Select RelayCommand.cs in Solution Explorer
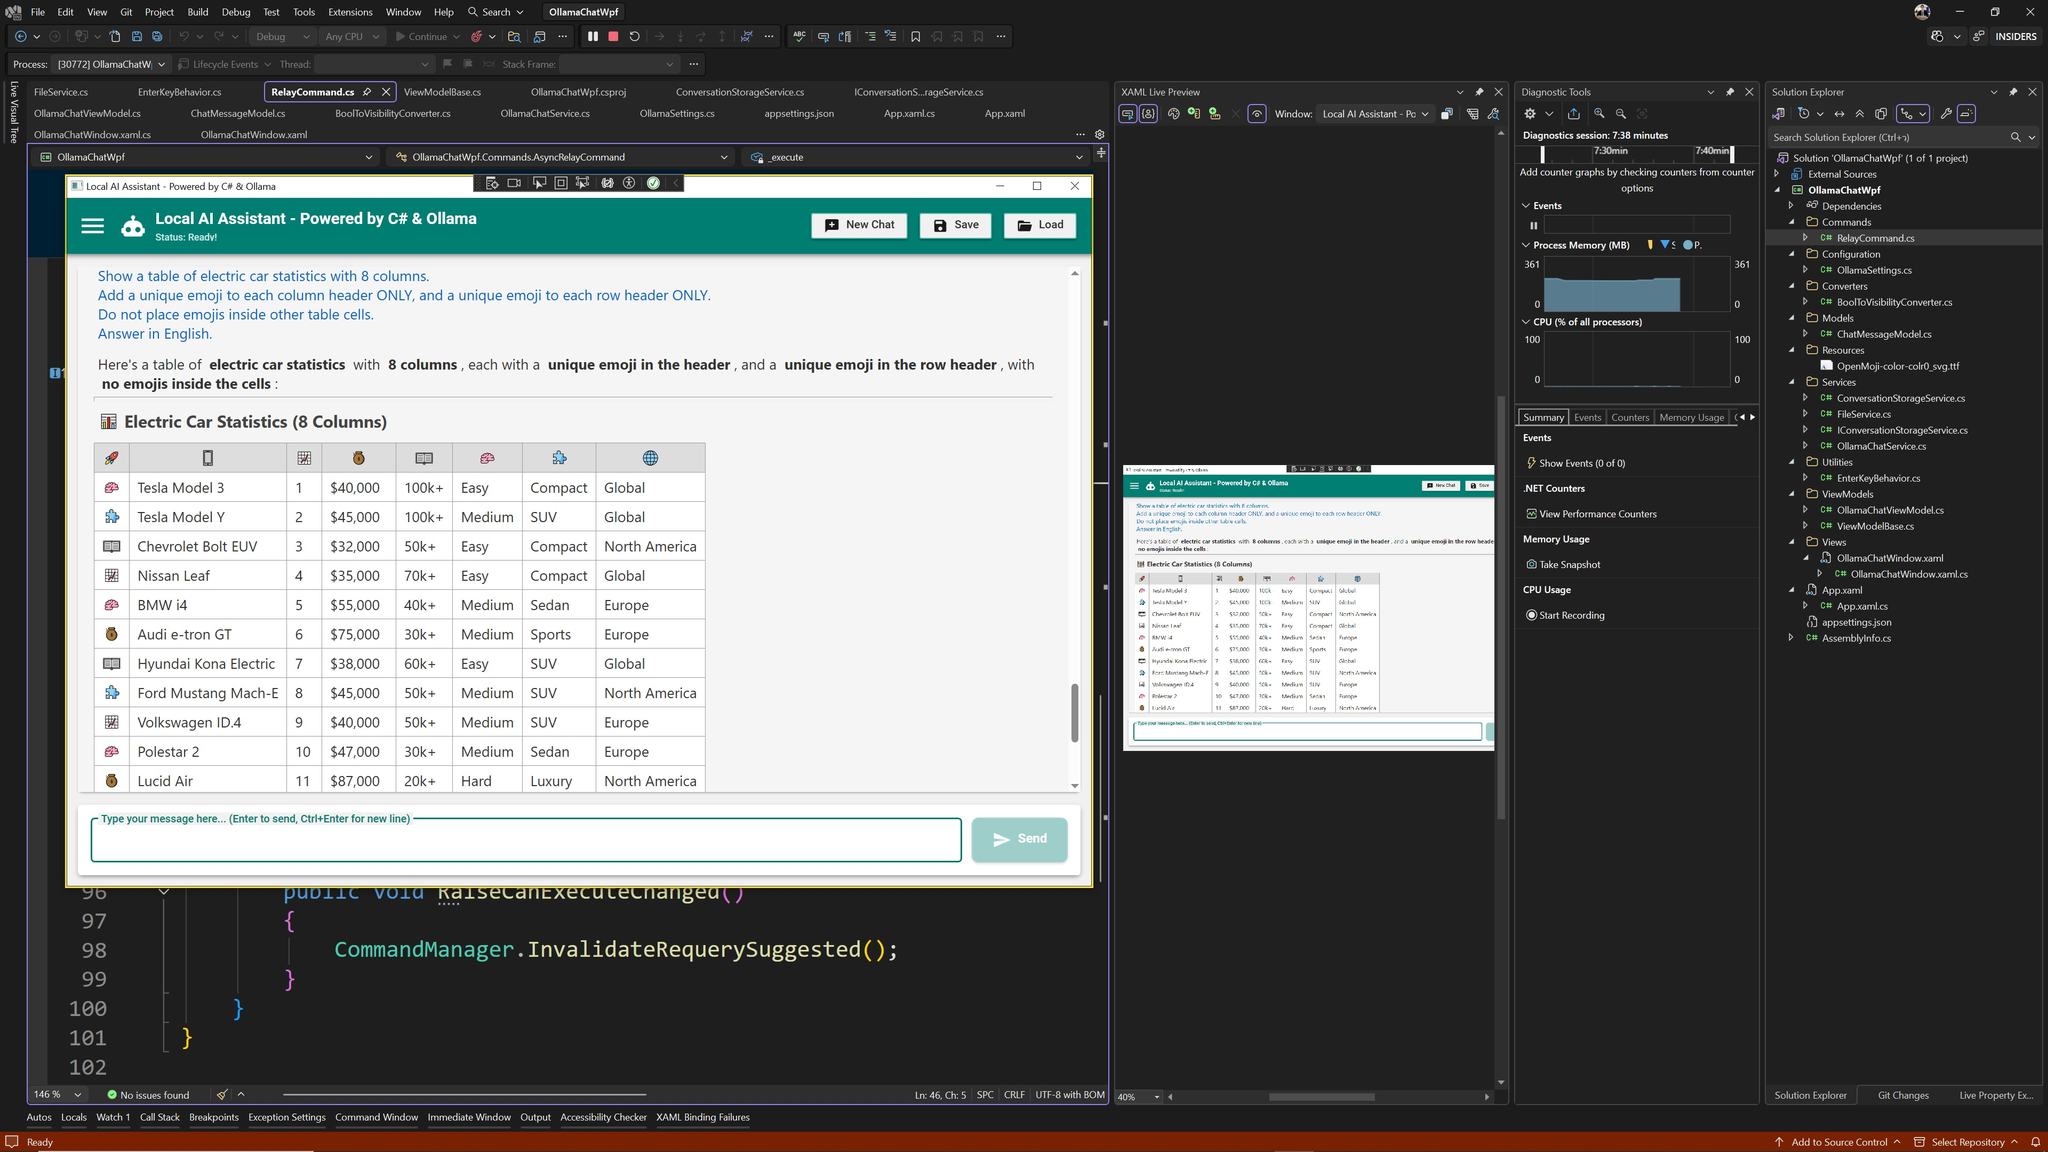 tap(1875, 238)
